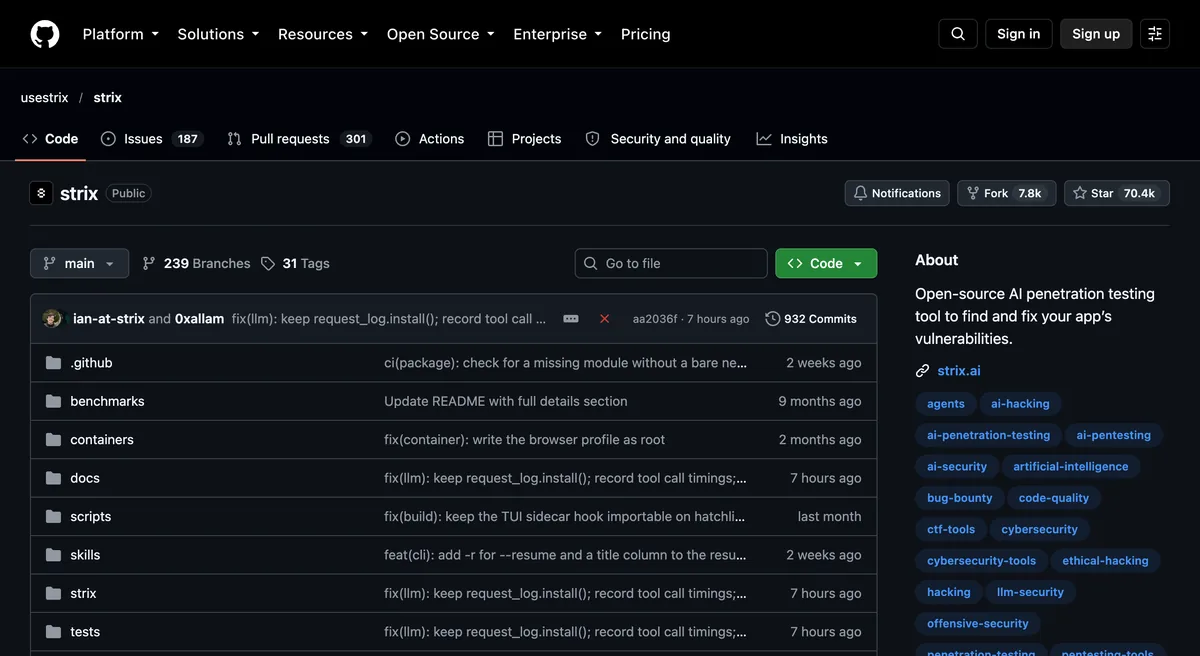
Task: View the 31 Tags link
Action: 295,263
